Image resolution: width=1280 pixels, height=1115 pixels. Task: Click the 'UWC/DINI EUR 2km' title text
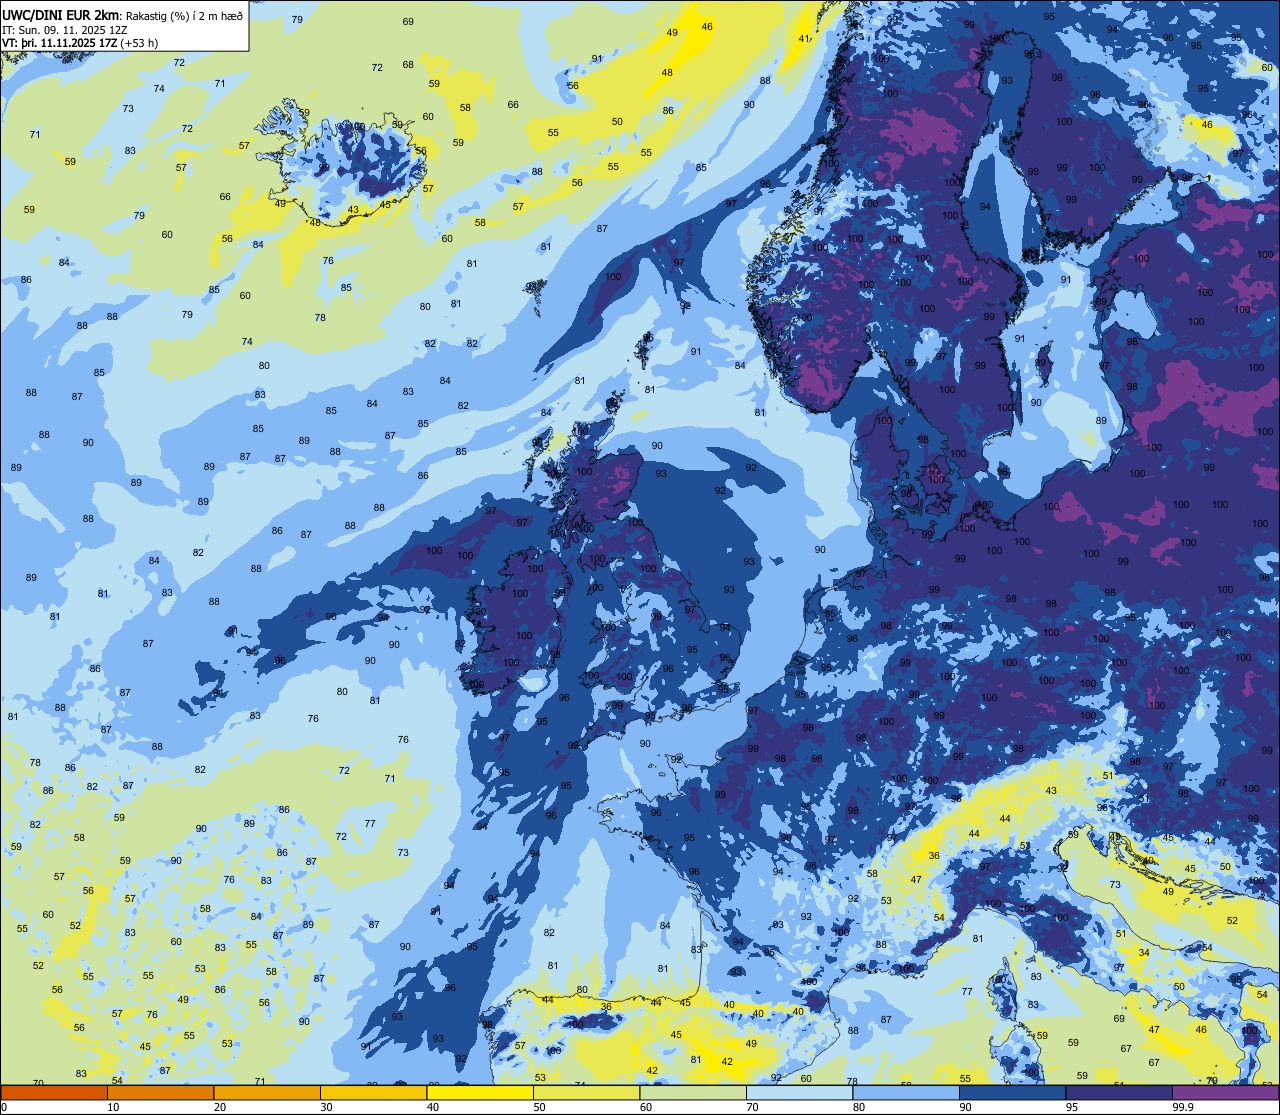[x=60, y=13]
